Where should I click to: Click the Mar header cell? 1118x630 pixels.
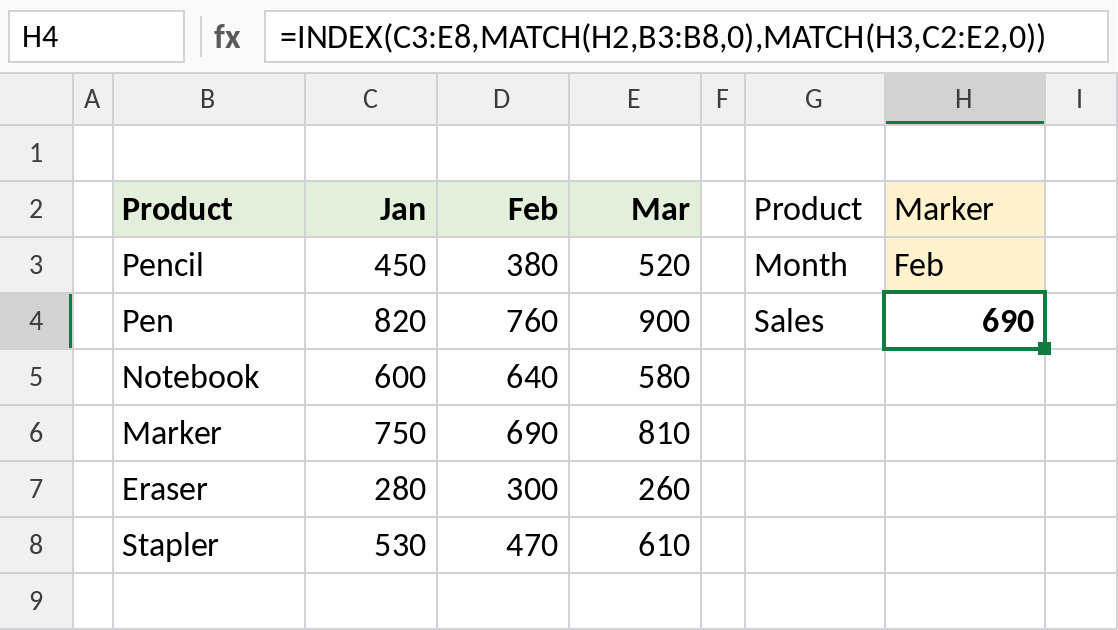tap(635, 209)
